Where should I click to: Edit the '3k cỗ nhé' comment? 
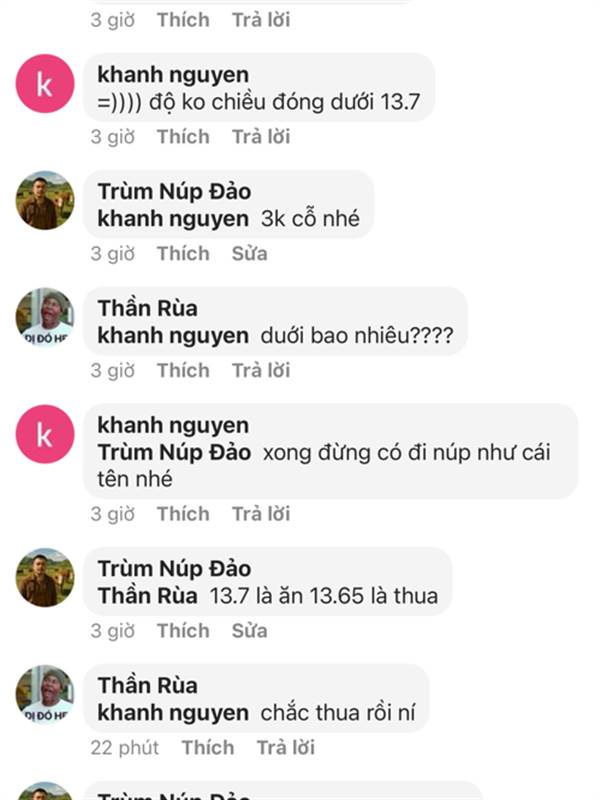click(x=249, y=254)
